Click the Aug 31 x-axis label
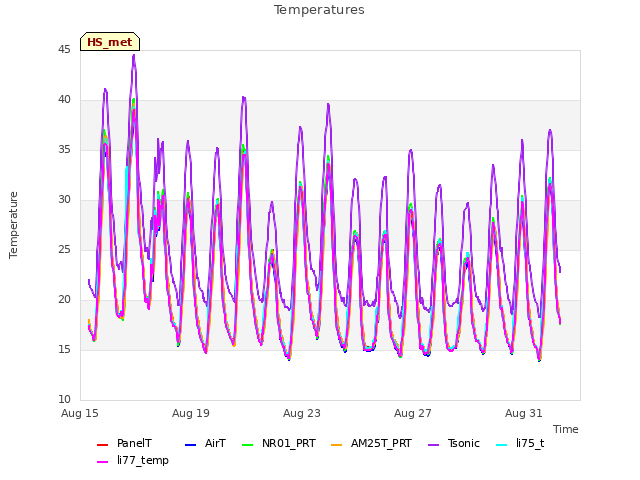Image resolution: width=640 pixels, height=480 pixels. (x=524, y=413)
